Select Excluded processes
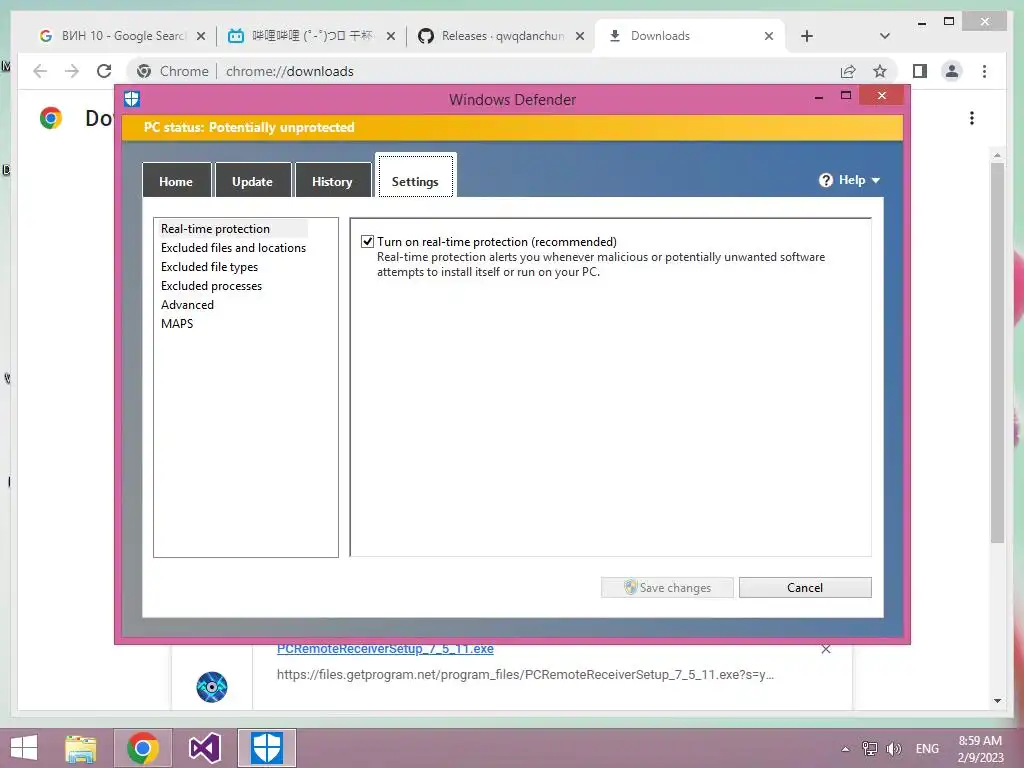 click(211, 285)
